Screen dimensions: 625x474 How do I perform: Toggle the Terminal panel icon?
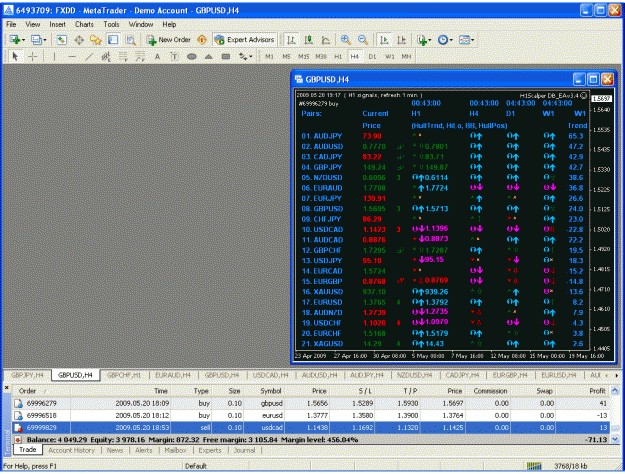(x=113, y=40)
